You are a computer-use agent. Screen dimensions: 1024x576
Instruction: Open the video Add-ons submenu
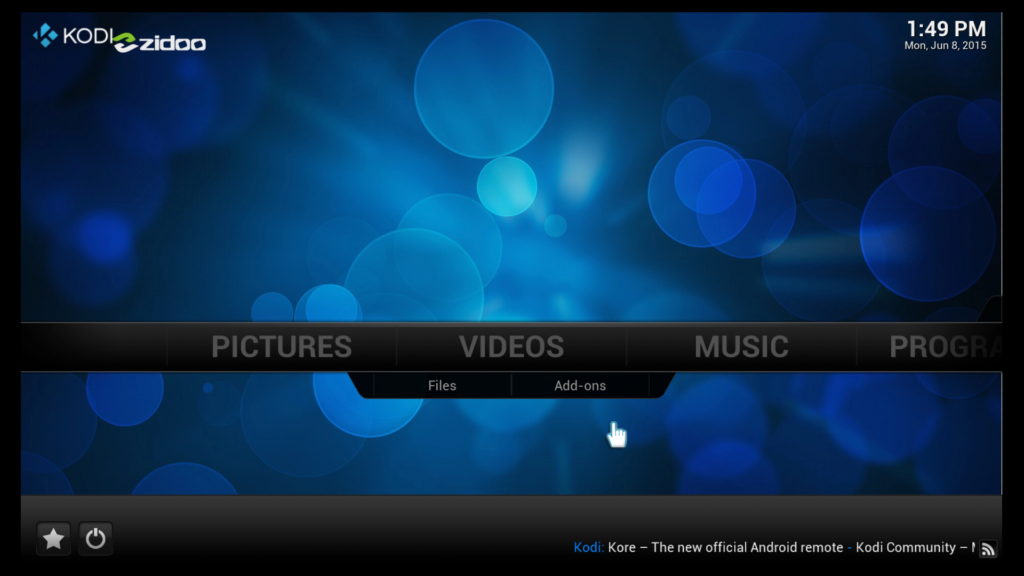pyautogui.click(x=580, y=385)
